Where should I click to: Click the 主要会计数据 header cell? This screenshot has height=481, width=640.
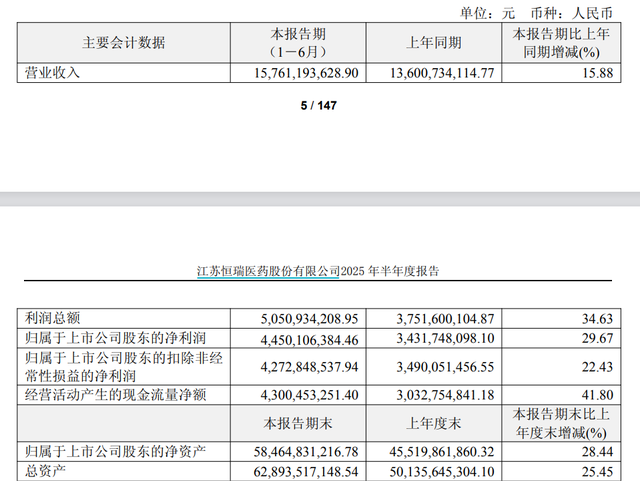click(124, 42)
